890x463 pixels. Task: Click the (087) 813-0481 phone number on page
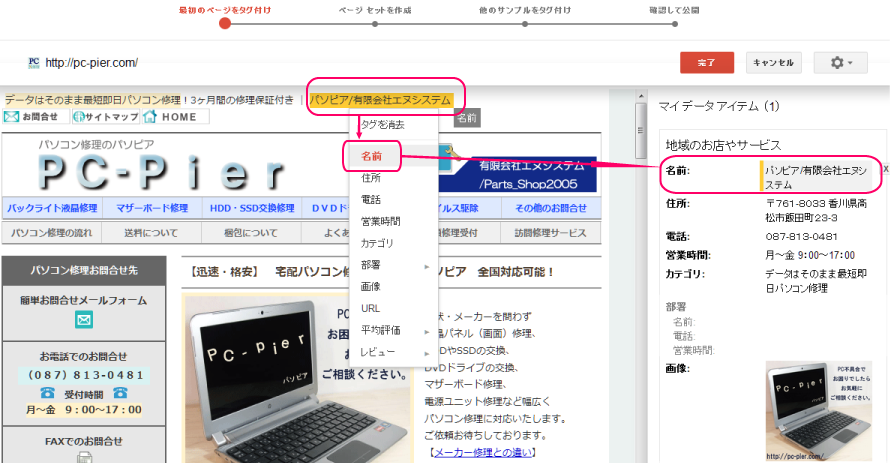(85, 375)
